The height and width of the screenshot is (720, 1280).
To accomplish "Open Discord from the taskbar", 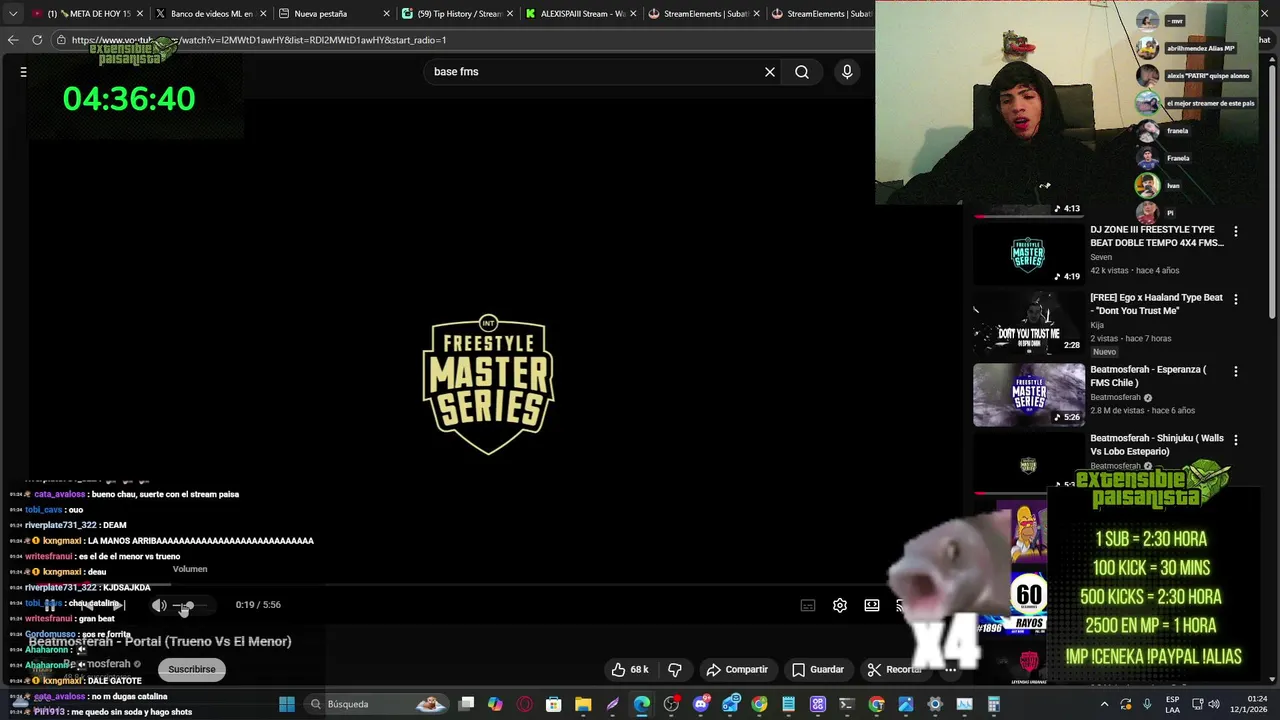I will click(x=701, y=704).
